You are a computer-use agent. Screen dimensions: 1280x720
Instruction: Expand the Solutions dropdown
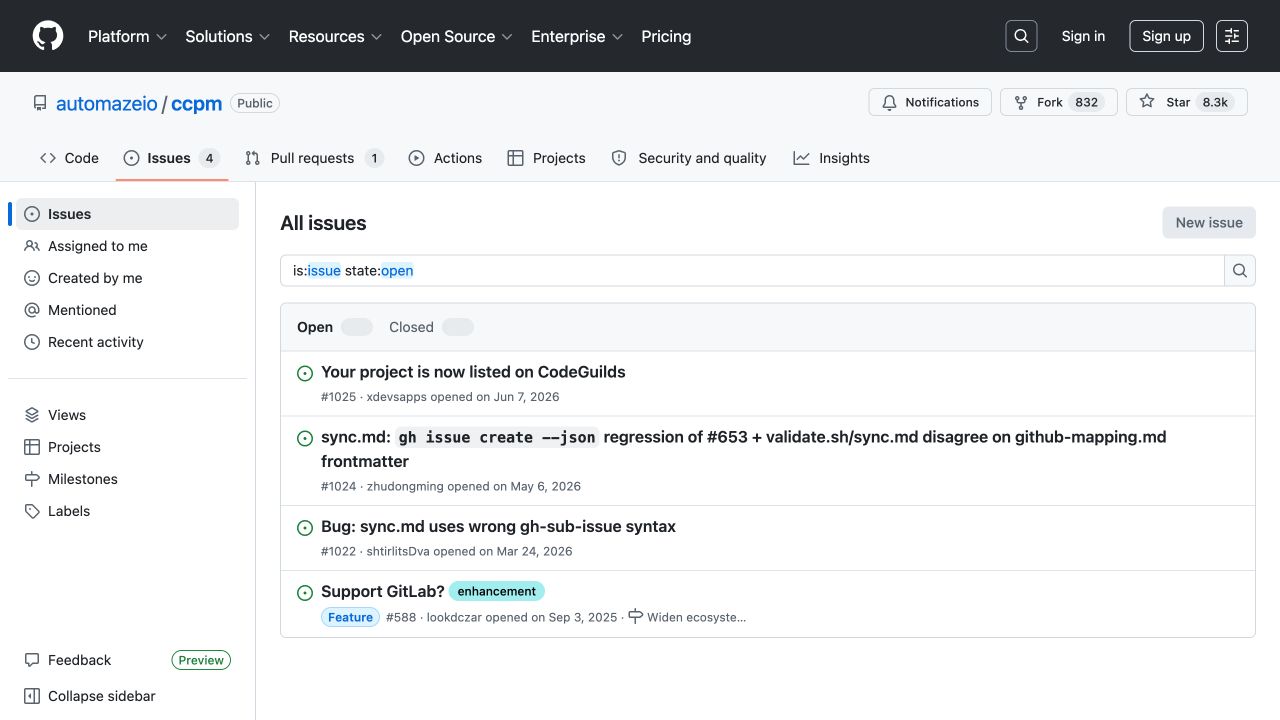coord(228,36)
